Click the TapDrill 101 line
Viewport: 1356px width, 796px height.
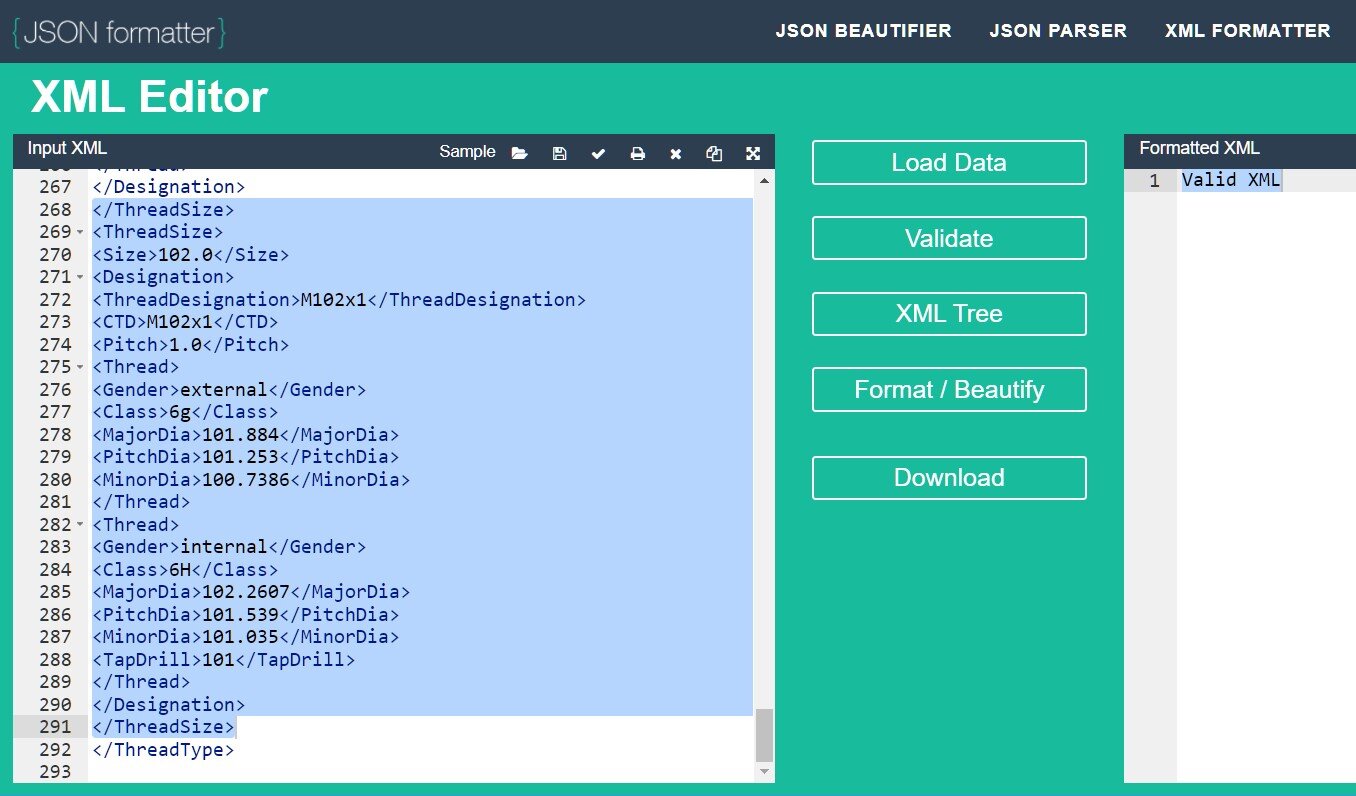click(223, 660)
